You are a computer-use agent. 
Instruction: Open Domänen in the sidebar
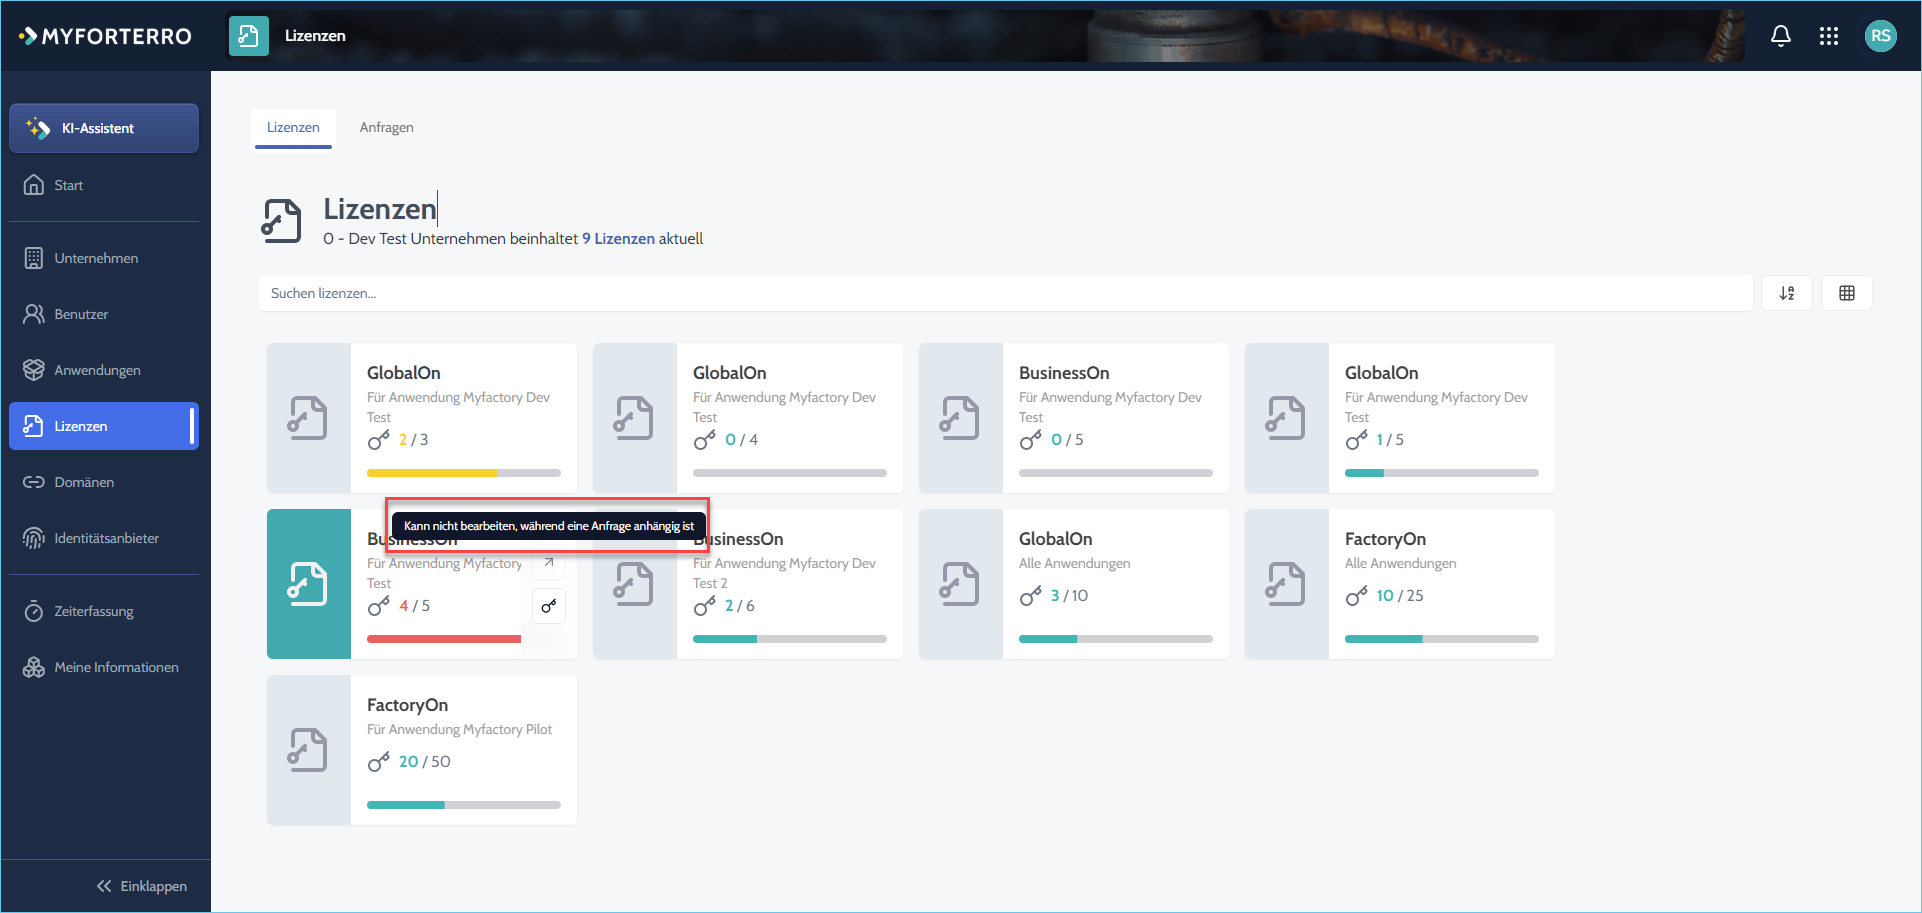click(104, 482)
